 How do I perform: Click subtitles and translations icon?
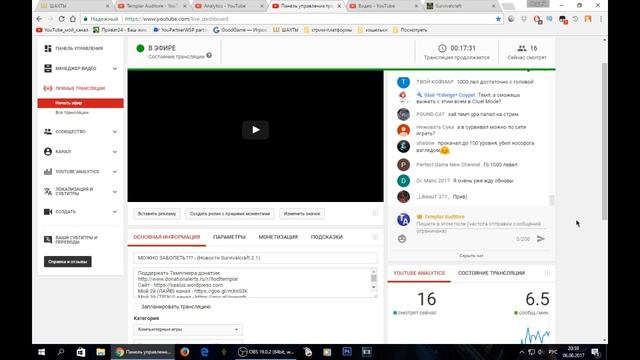coord(48,240)
